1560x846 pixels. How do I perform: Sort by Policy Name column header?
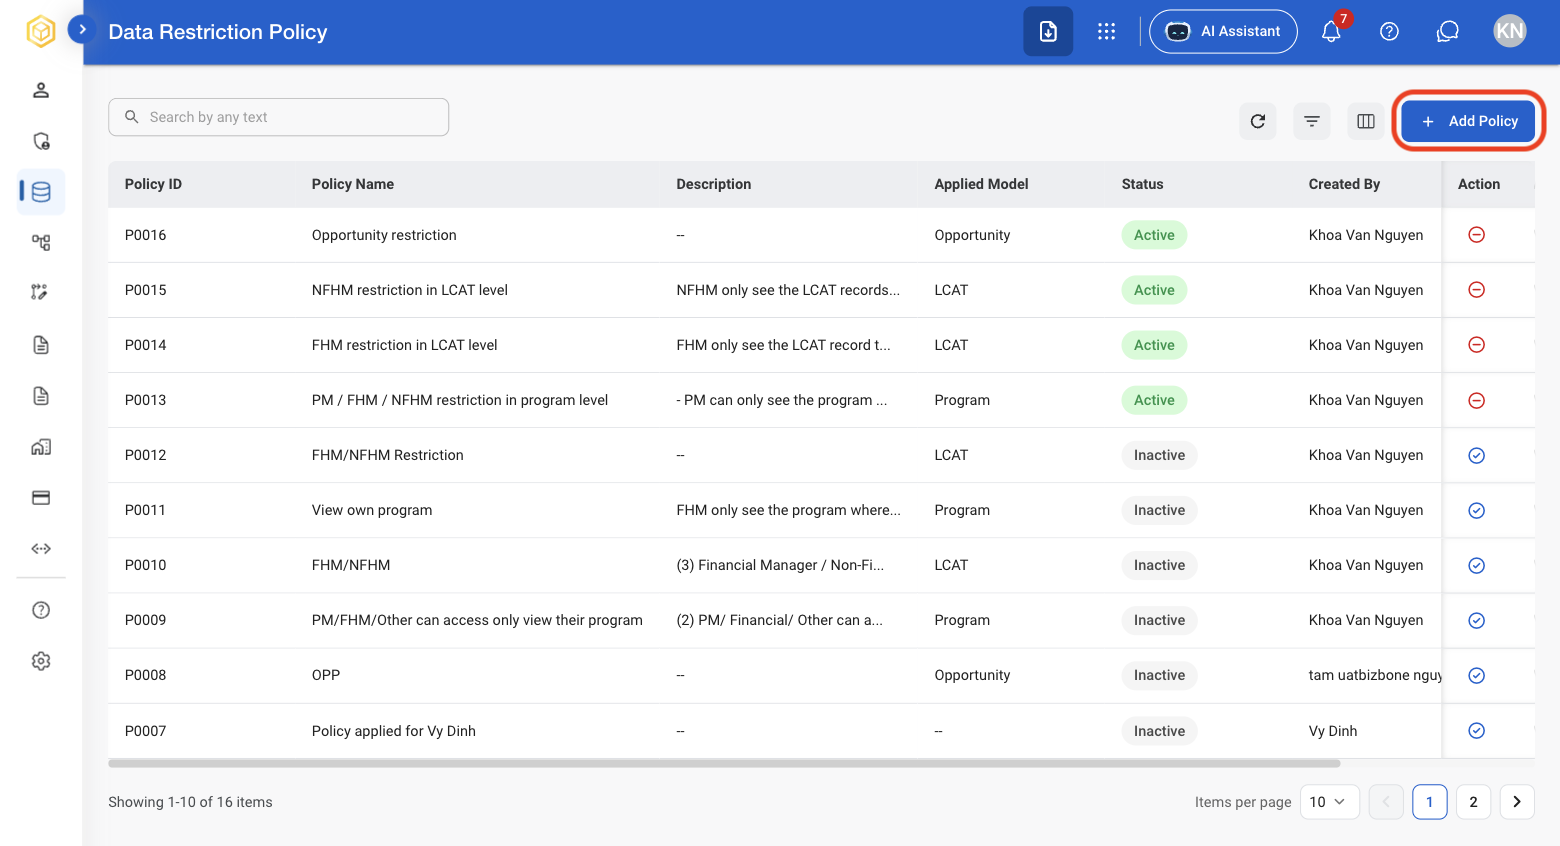tap(353, 184)
